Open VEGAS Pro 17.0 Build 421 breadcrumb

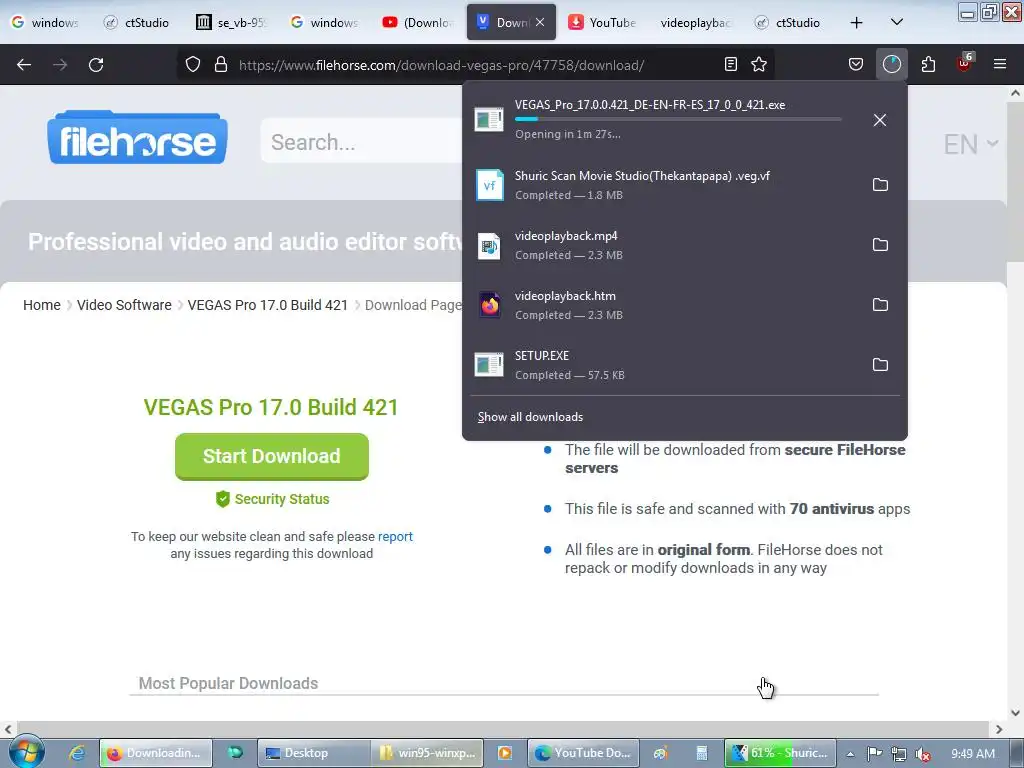(x=268, y=305)
